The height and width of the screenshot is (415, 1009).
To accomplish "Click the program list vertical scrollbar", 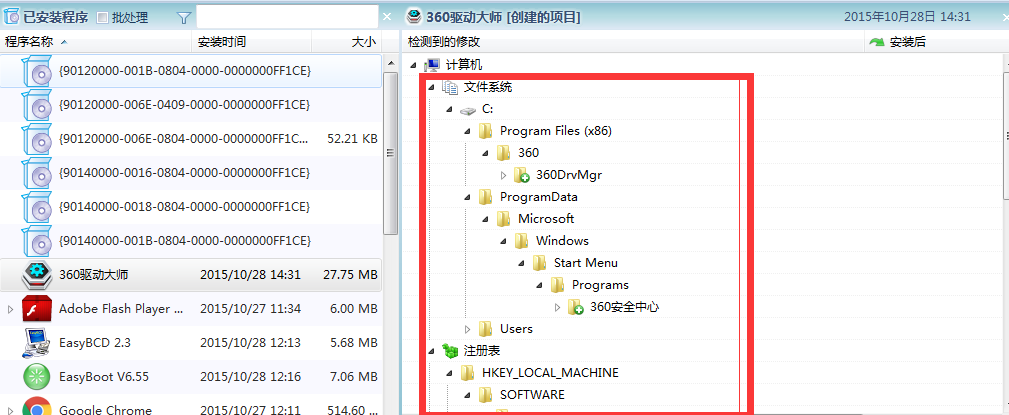I will point(391,150).
